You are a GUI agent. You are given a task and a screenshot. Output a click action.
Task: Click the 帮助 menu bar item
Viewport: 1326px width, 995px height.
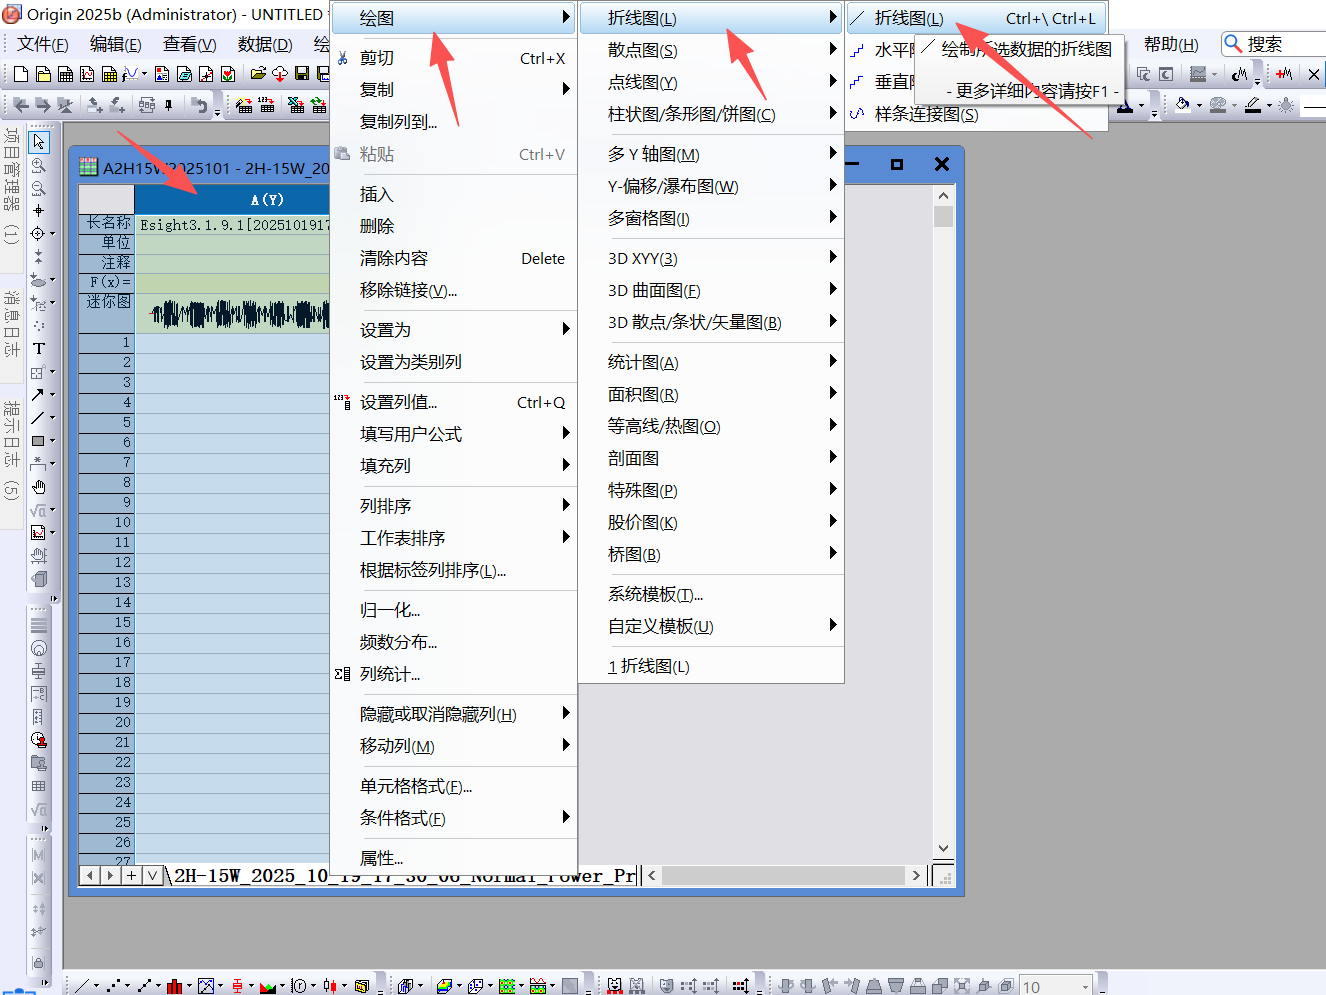click(1170, 45)
